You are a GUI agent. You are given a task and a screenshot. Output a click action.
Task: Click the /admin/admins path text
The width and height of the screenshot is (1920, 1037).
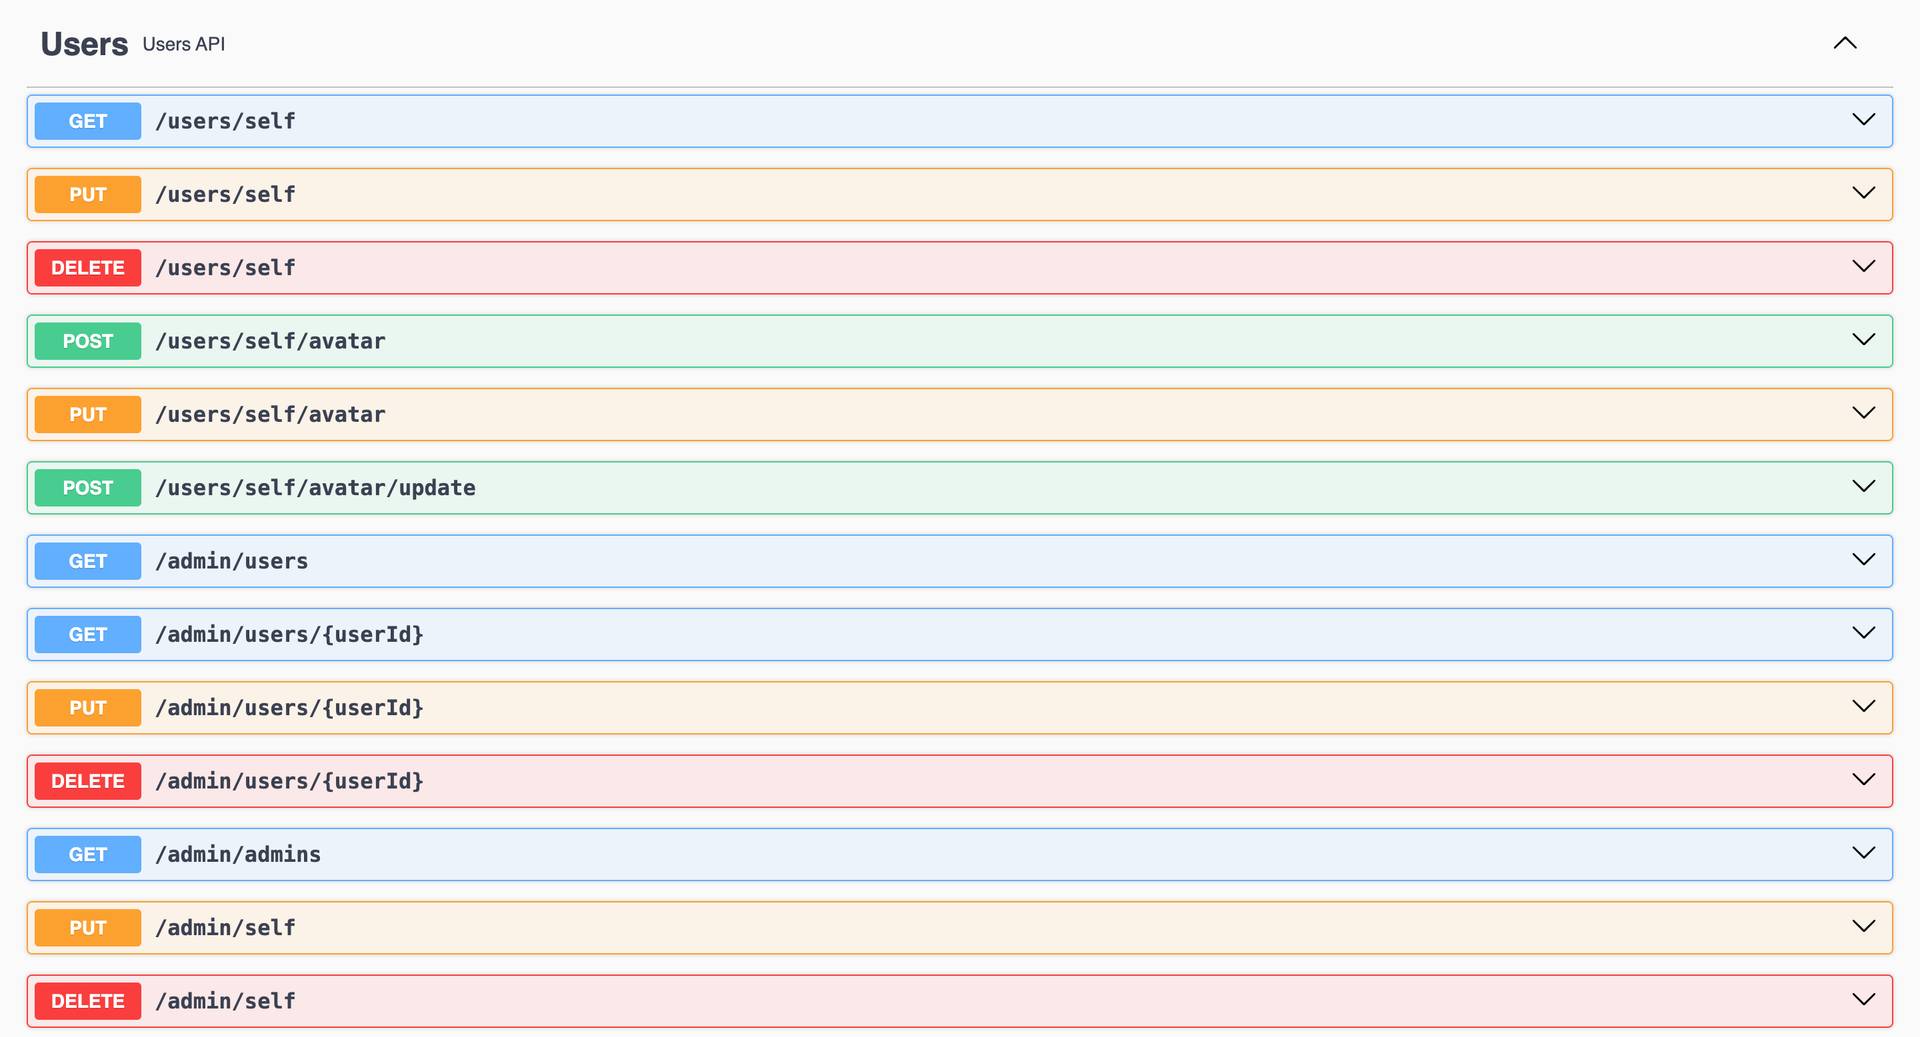(x=238, y=854)
